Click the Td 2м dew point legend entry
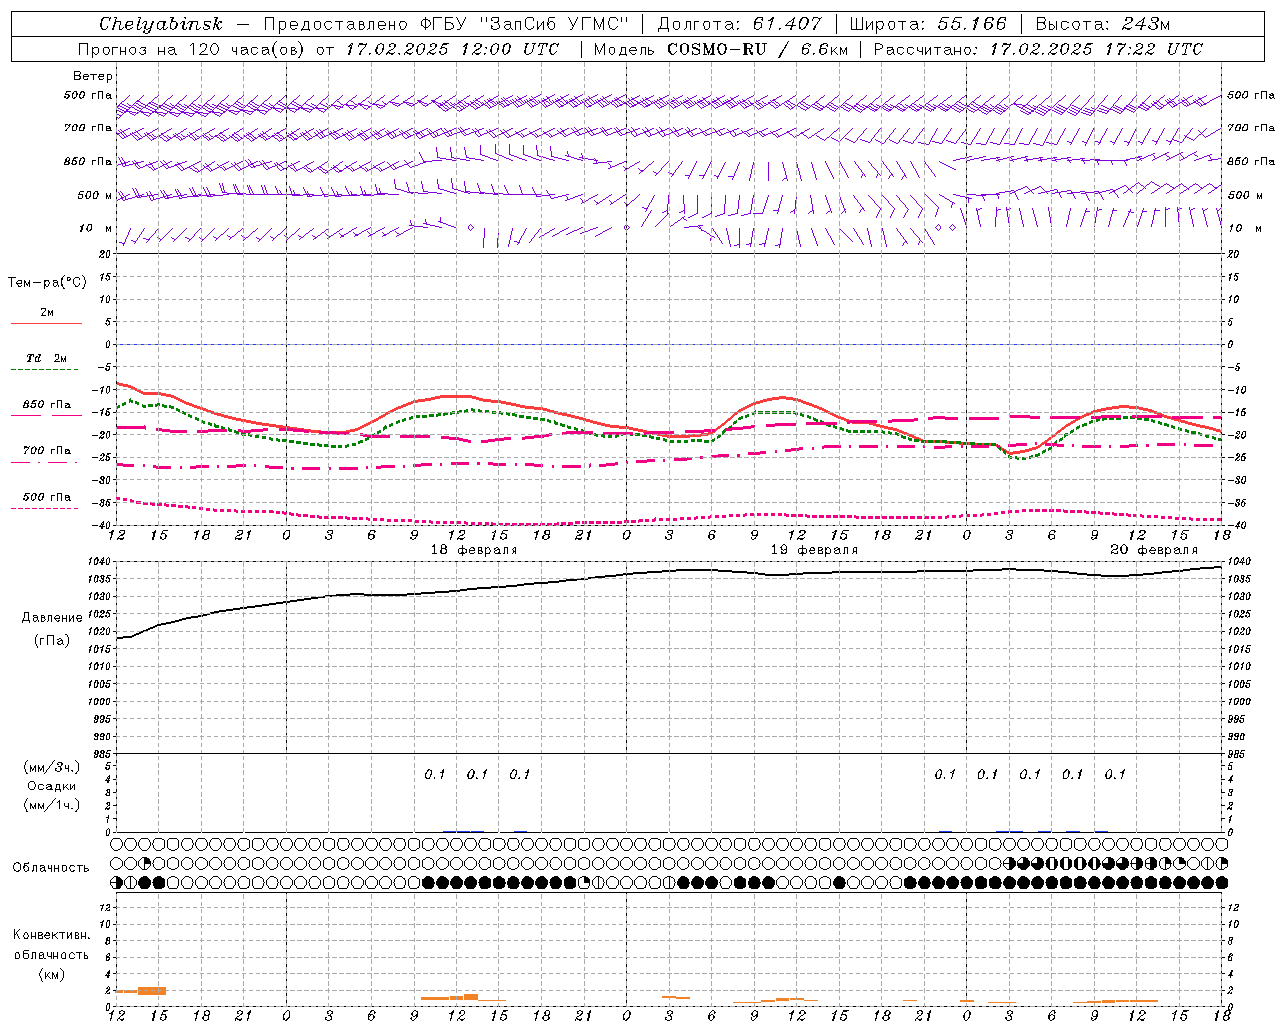 coord(46,358)
